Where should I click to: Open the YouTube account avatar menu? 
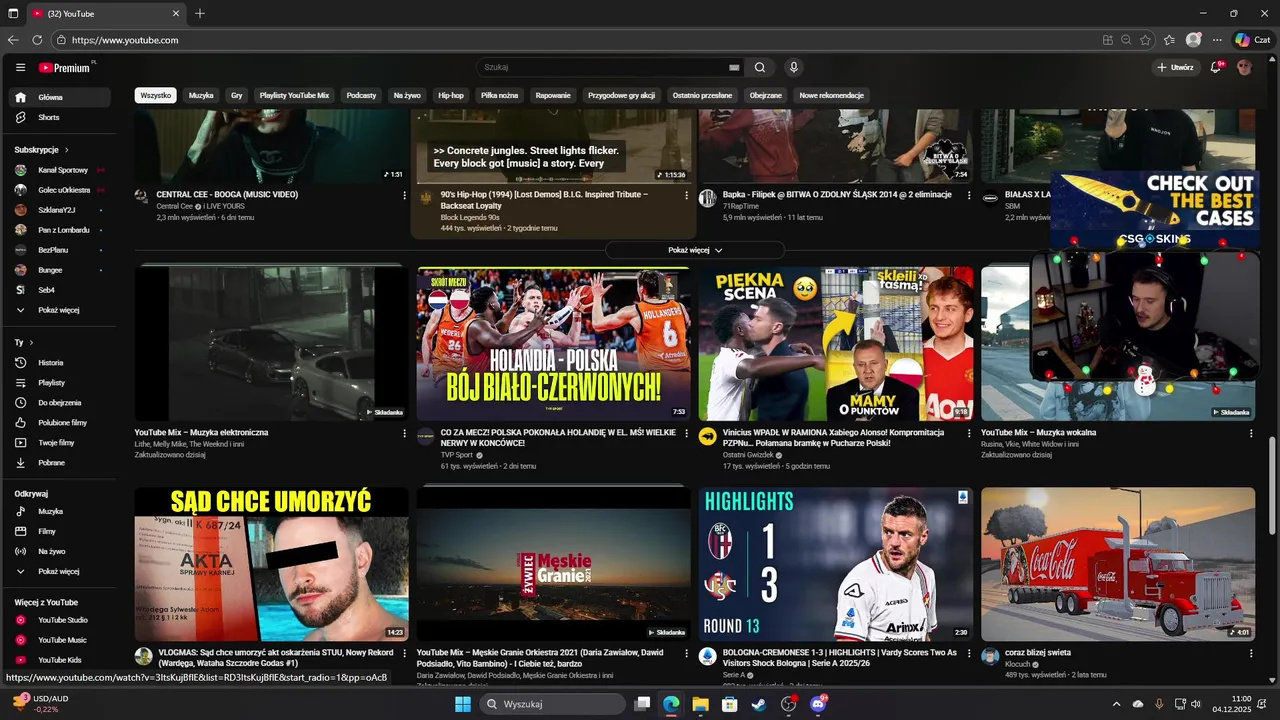pyautogui.click(x=1244, y=68)
